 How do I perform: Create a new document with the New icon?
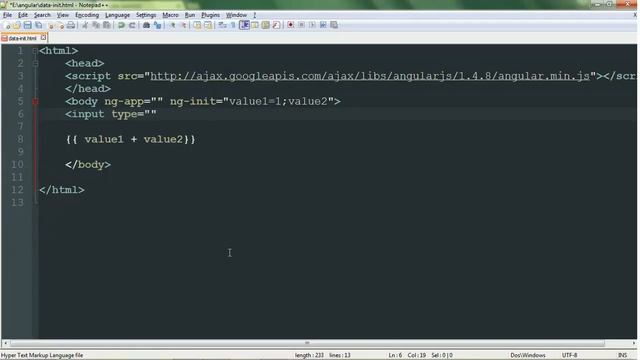(x=7, y=25)
